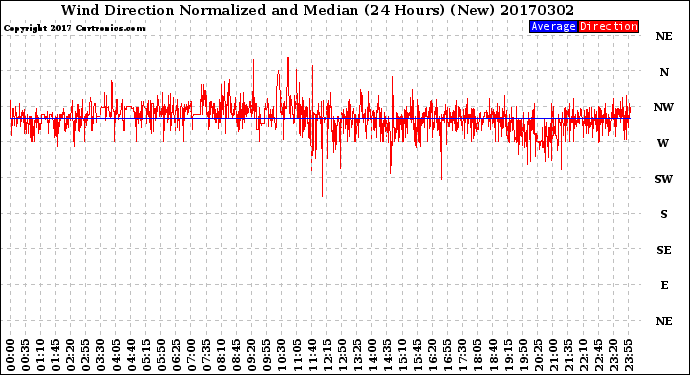This screenshot has height=375, width=690.
Task: Click the 12:15 time axis label
Action: click(x=327, y=355)
